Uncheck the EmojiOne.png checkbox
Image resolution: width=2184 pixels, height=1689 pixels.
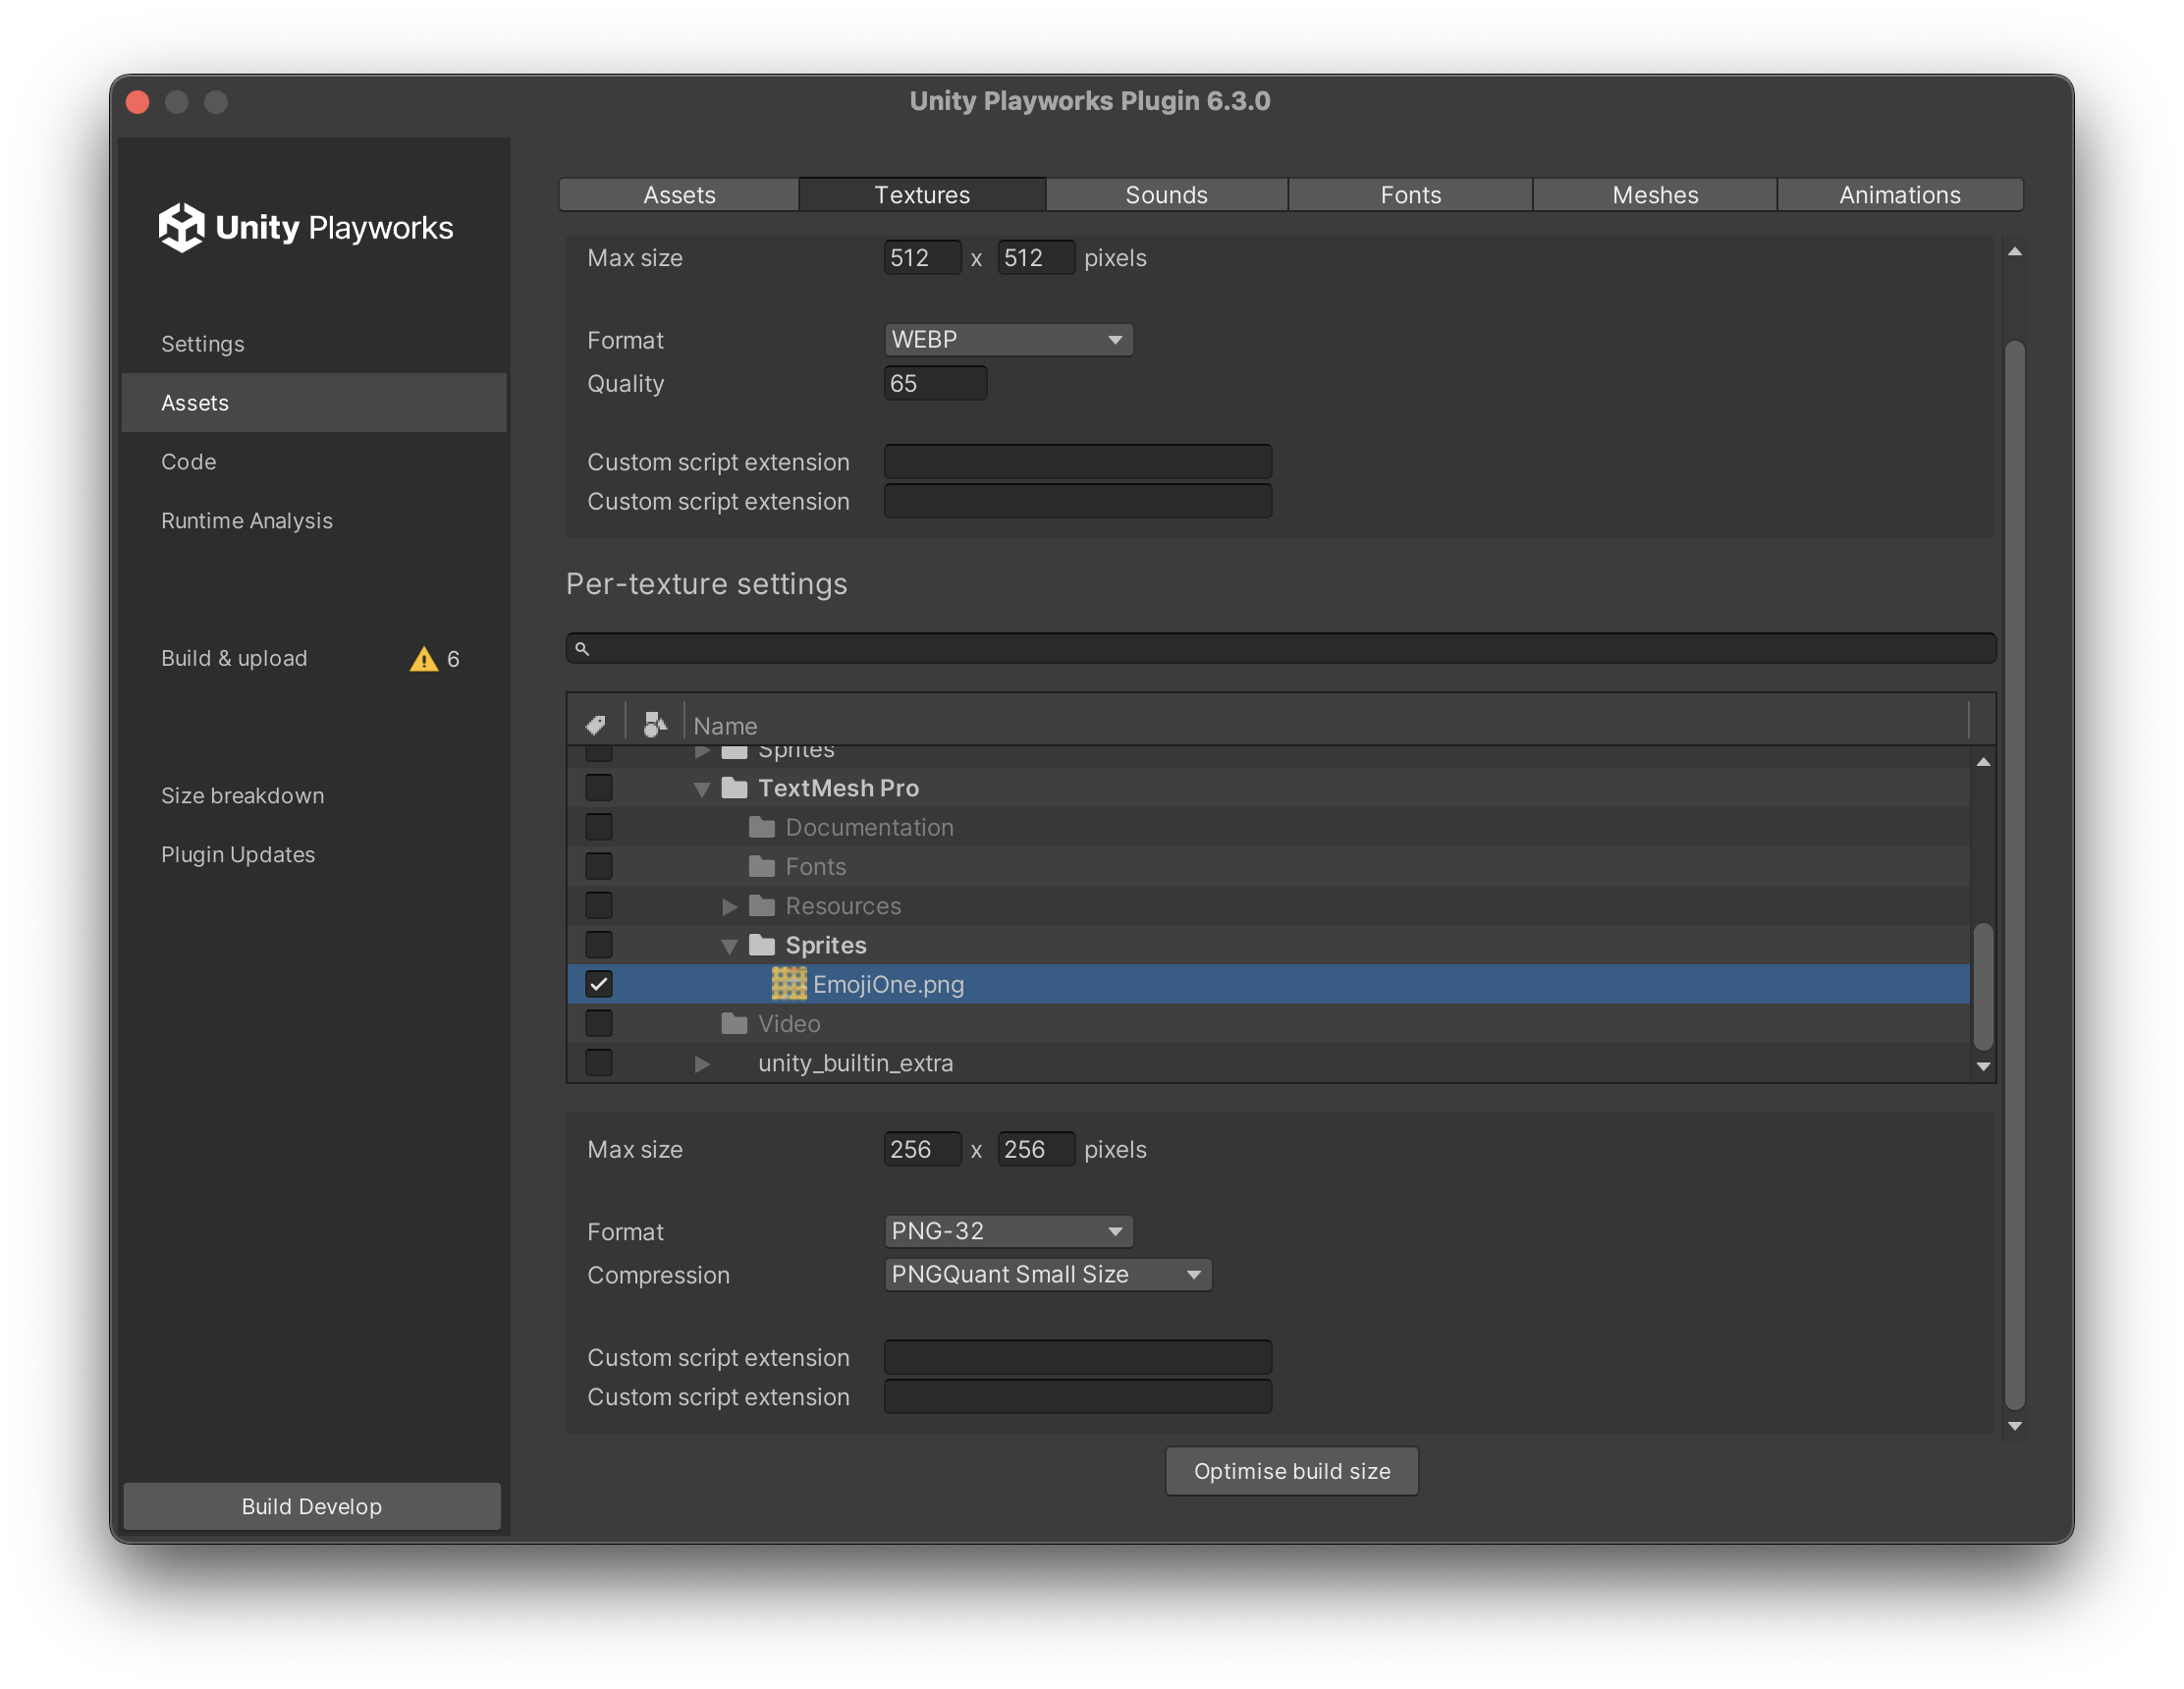coord(599,984)
